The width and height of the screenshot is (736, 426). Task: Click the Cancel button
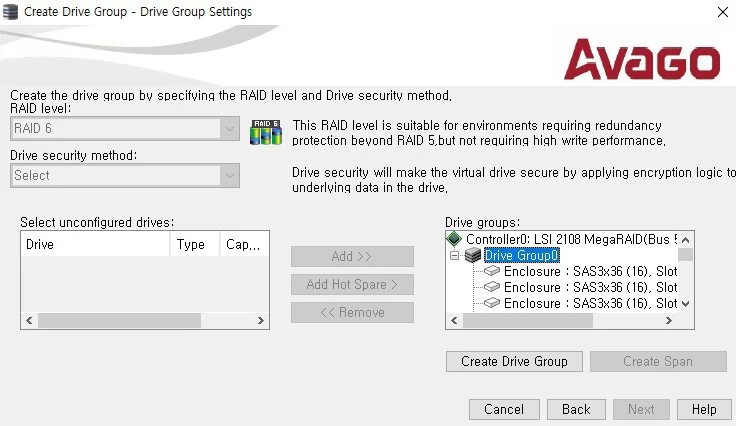click(504, 409)
